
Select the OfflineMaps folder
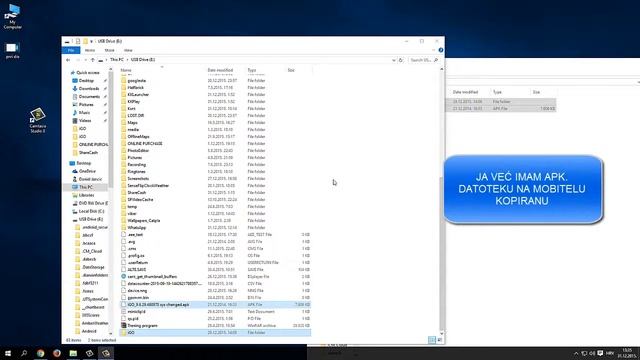(x=138, y=137)
